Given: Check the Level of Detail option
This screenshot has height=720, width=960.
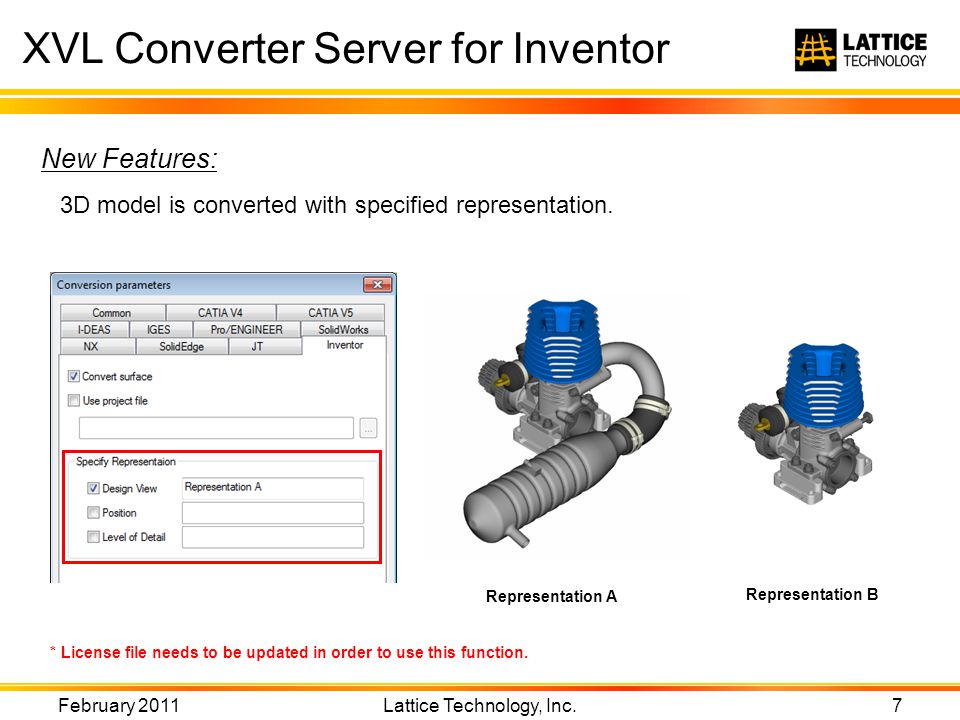Looking at the screenshot, I should point(93,537).
